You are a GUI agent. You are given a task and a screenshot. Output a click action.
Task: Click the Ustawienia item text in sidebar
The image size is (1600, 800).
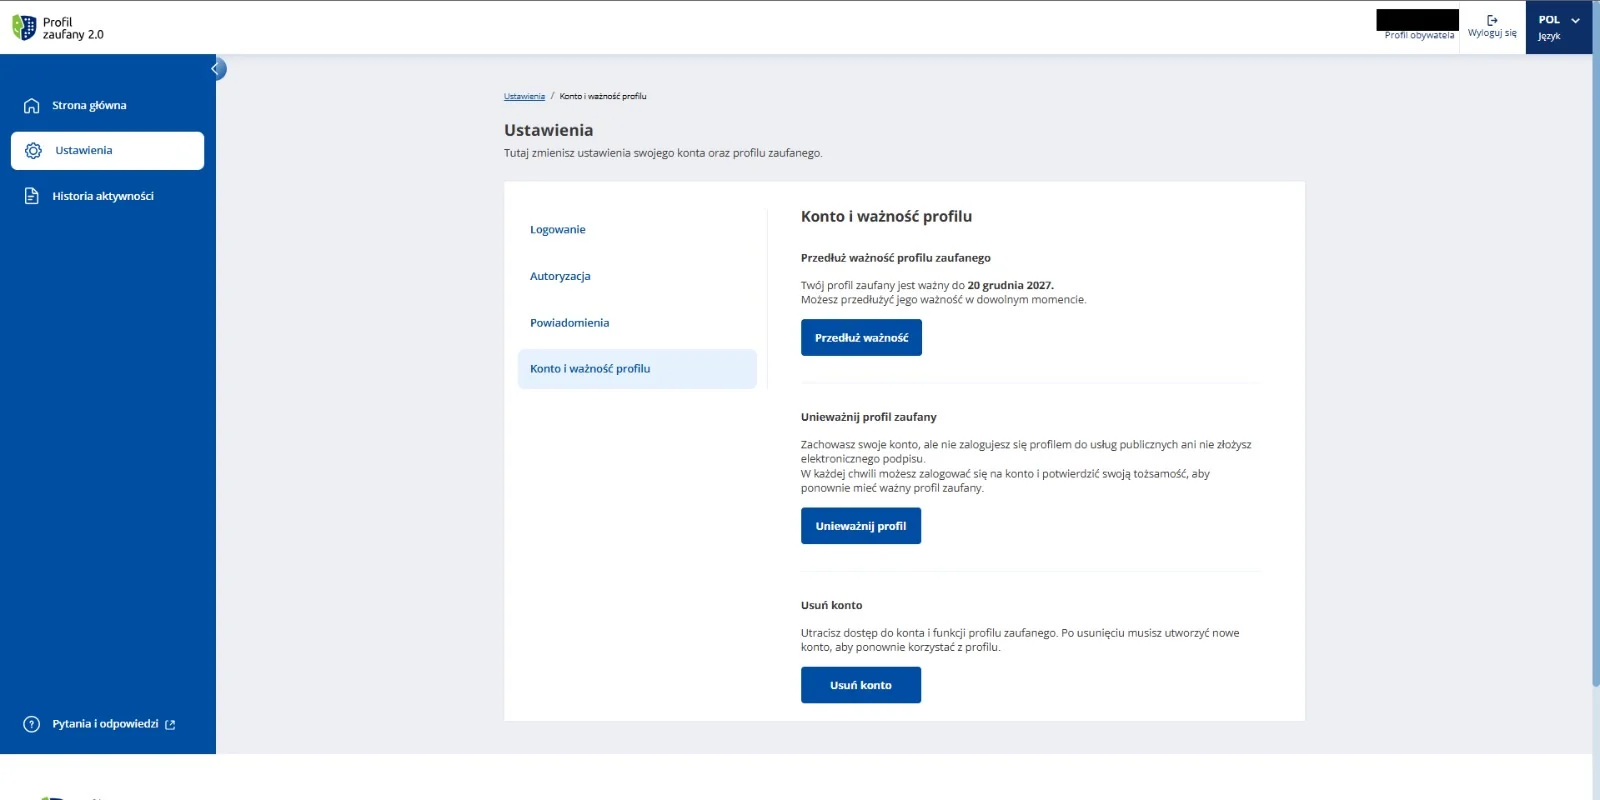tap(84, 151)
